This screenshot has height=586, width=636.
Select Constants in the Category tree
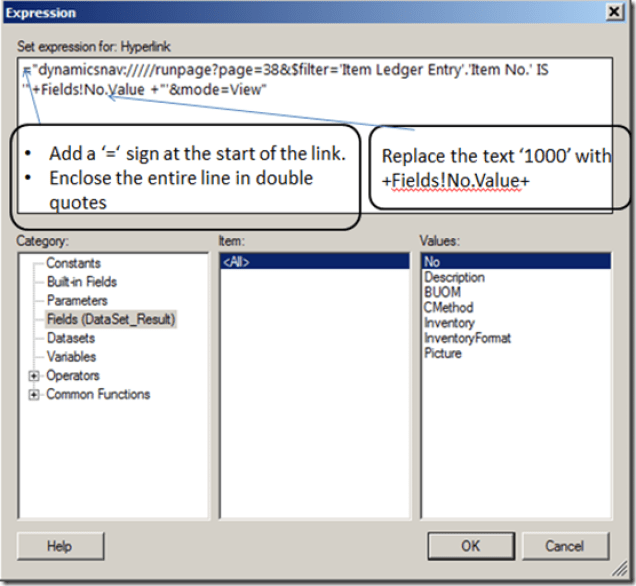pyautogui.click(x=73, y=263)
